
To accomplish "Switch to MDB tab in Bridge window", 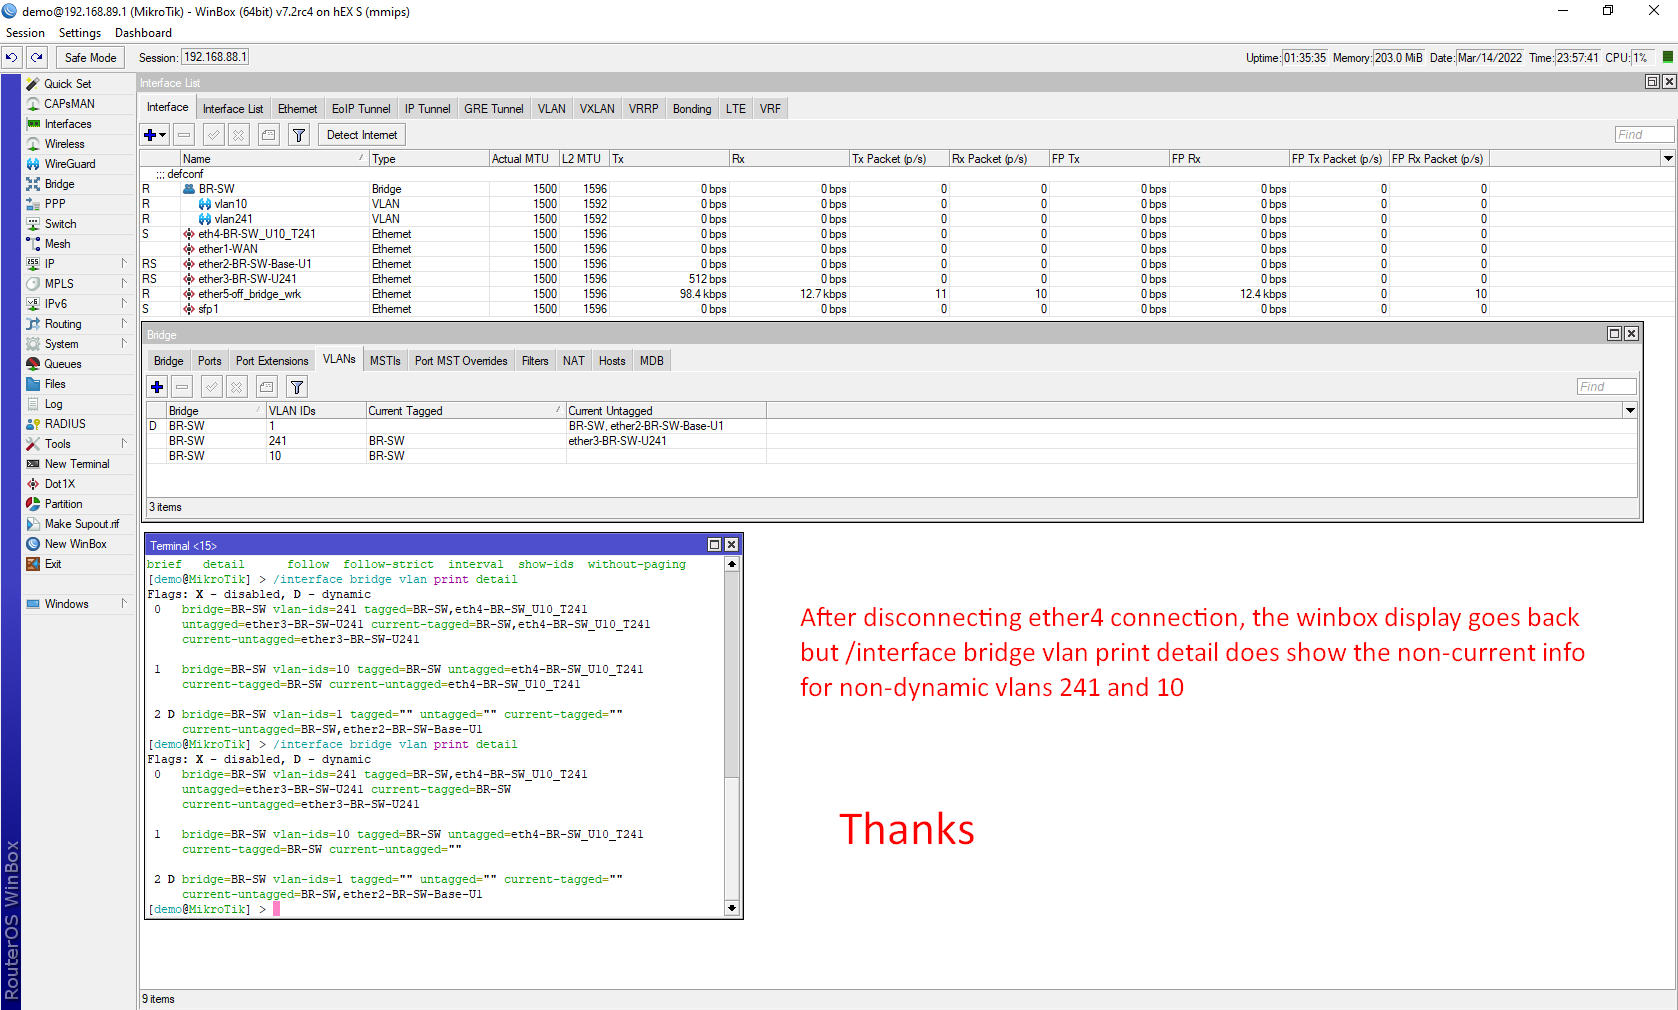I will (x=652, y=361).
